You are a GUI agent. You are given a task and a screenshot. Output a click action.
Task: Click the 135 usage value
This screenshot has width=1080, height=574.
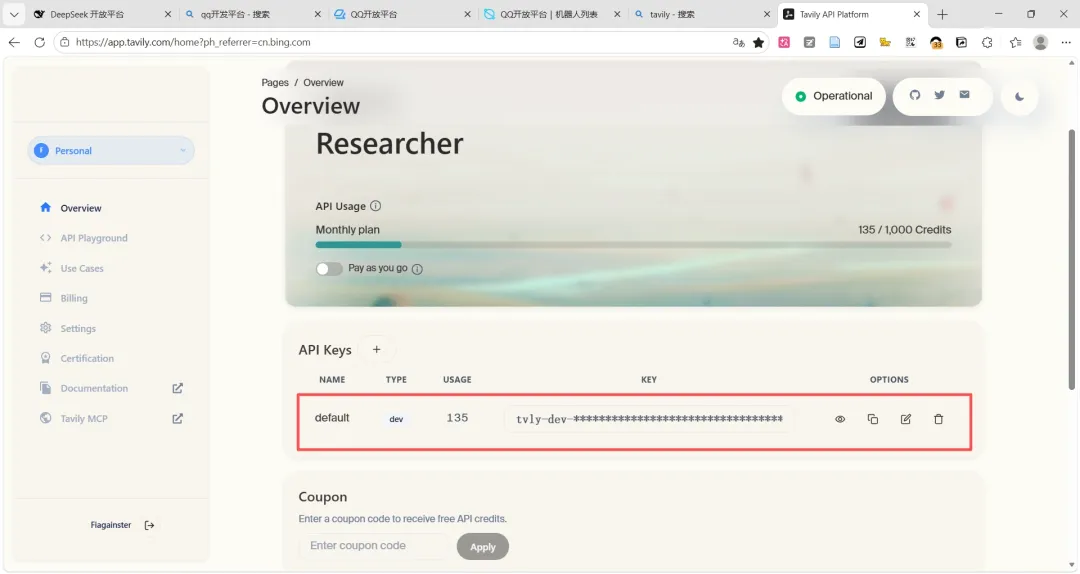tap(457, 418)
